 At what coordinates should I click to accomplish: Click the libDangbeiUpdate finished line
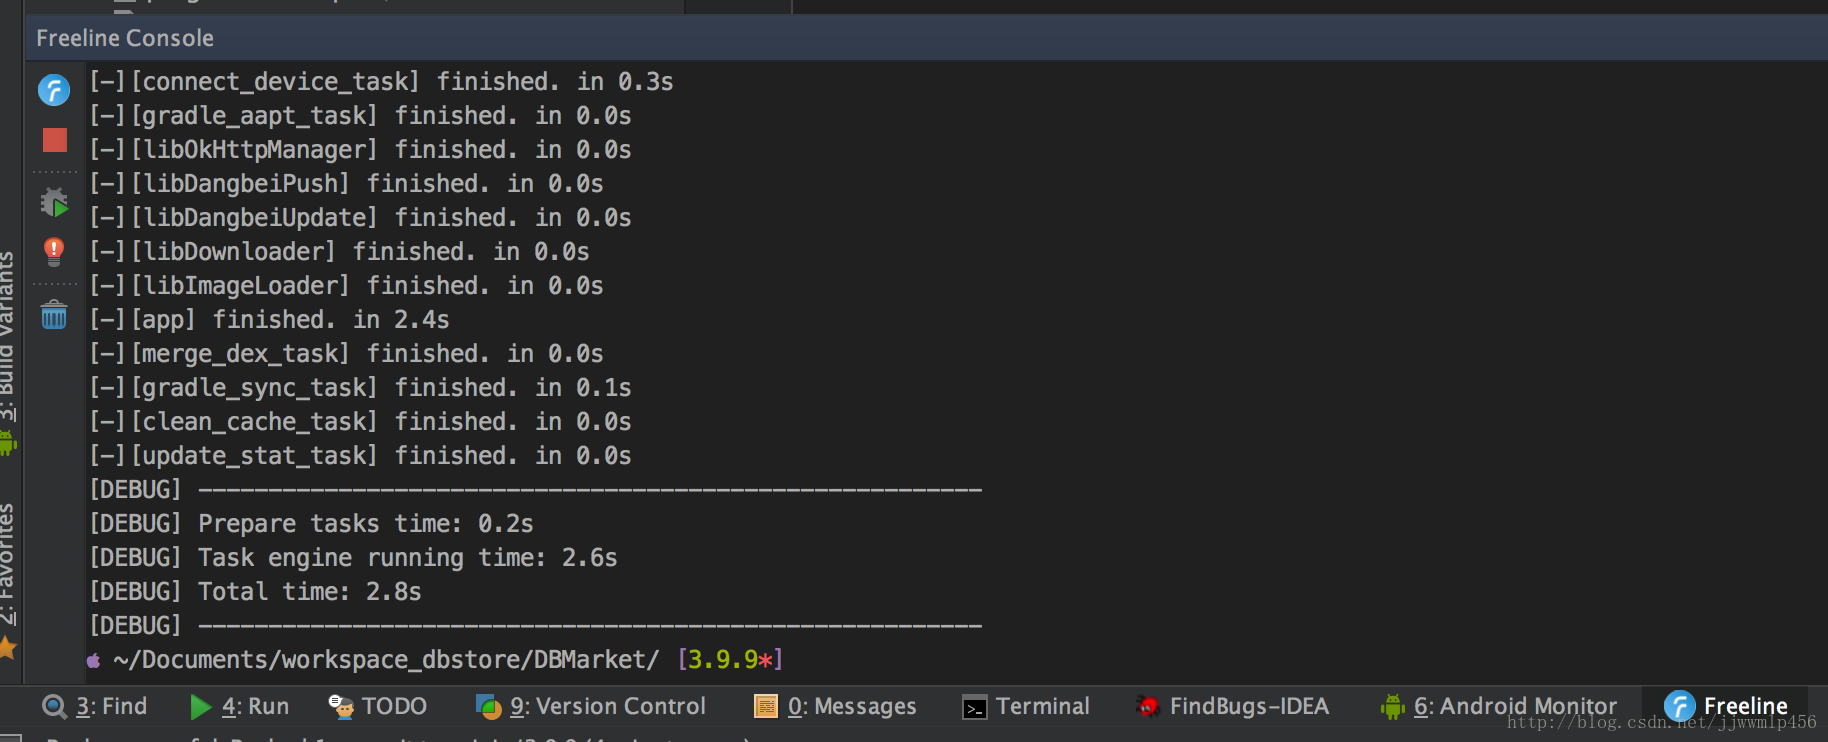[360, 218]
